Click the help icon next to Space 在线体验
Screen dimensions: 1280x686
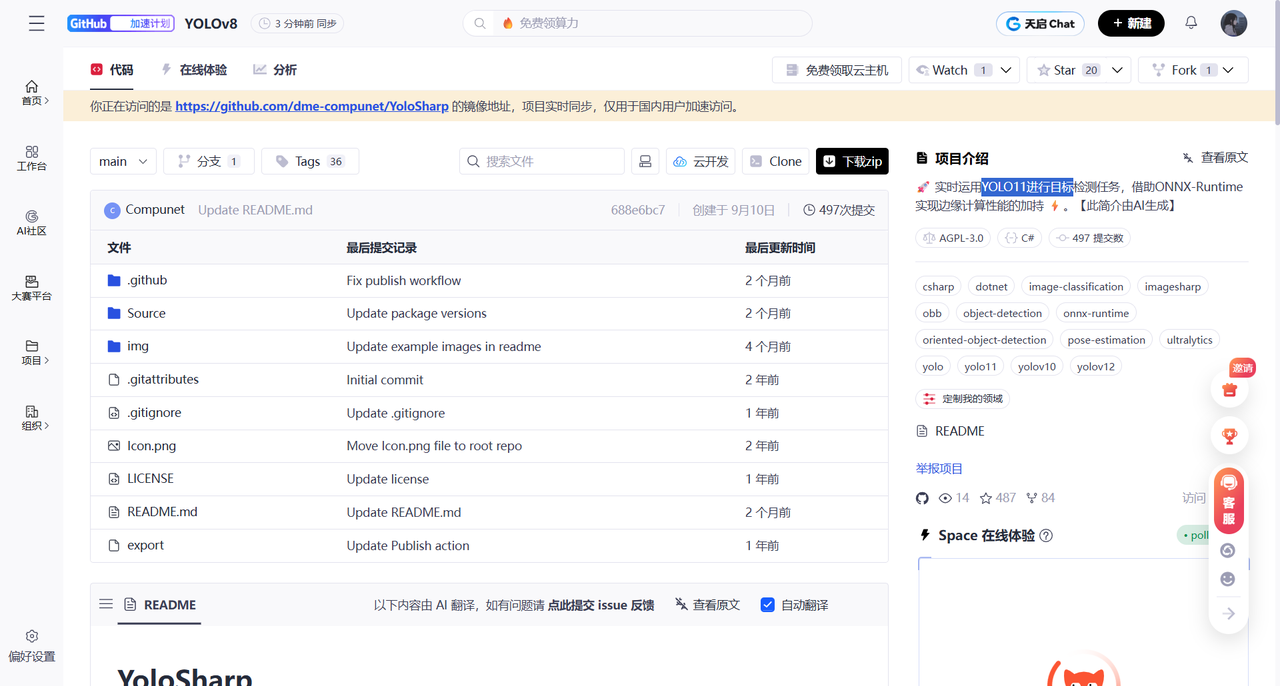point(1046,535)
